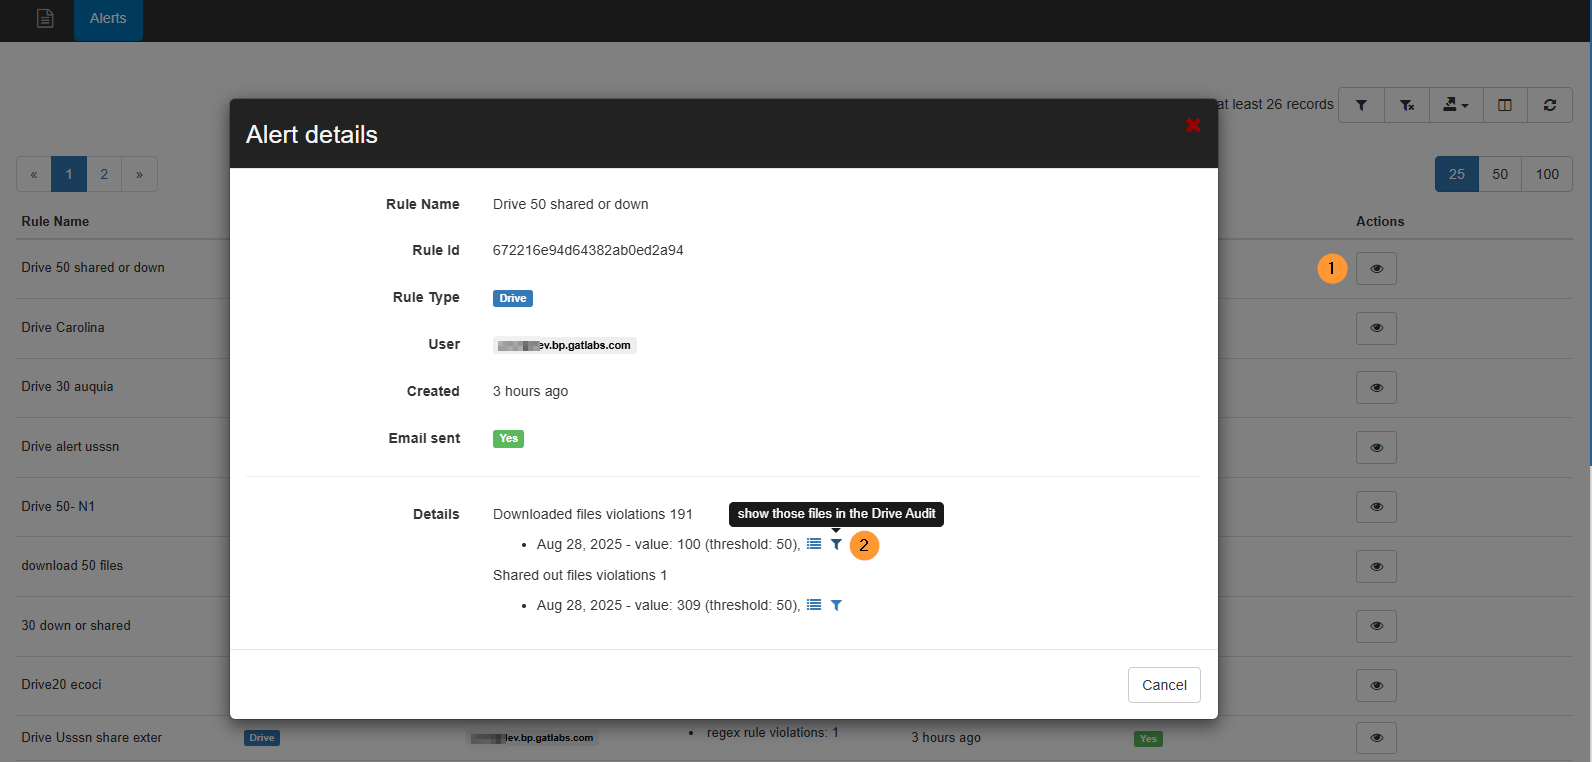This screenshot has width=1592, height=762.
Task: Click 'Shared out files violations 1' text
Action: tap(580, 575)
